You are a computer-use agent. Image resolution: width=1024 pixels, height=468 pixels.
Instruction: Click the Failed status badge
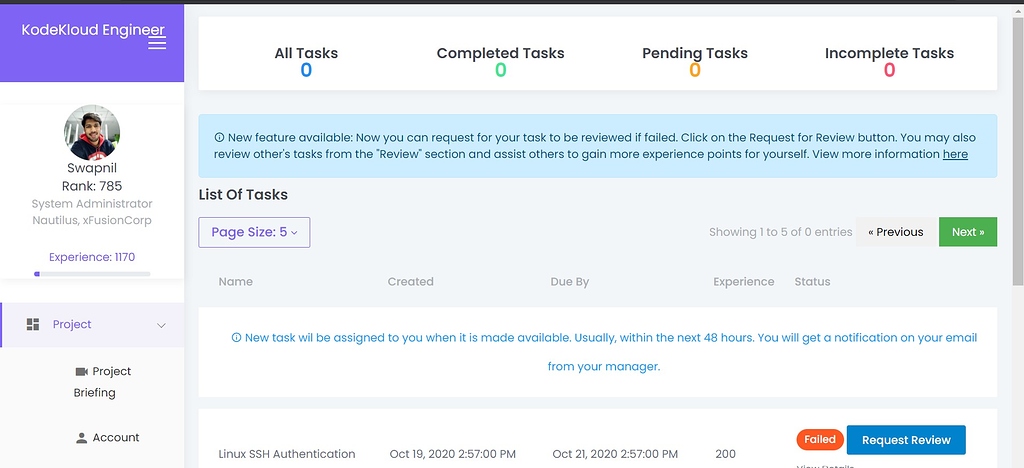click(x=819, y=439)
